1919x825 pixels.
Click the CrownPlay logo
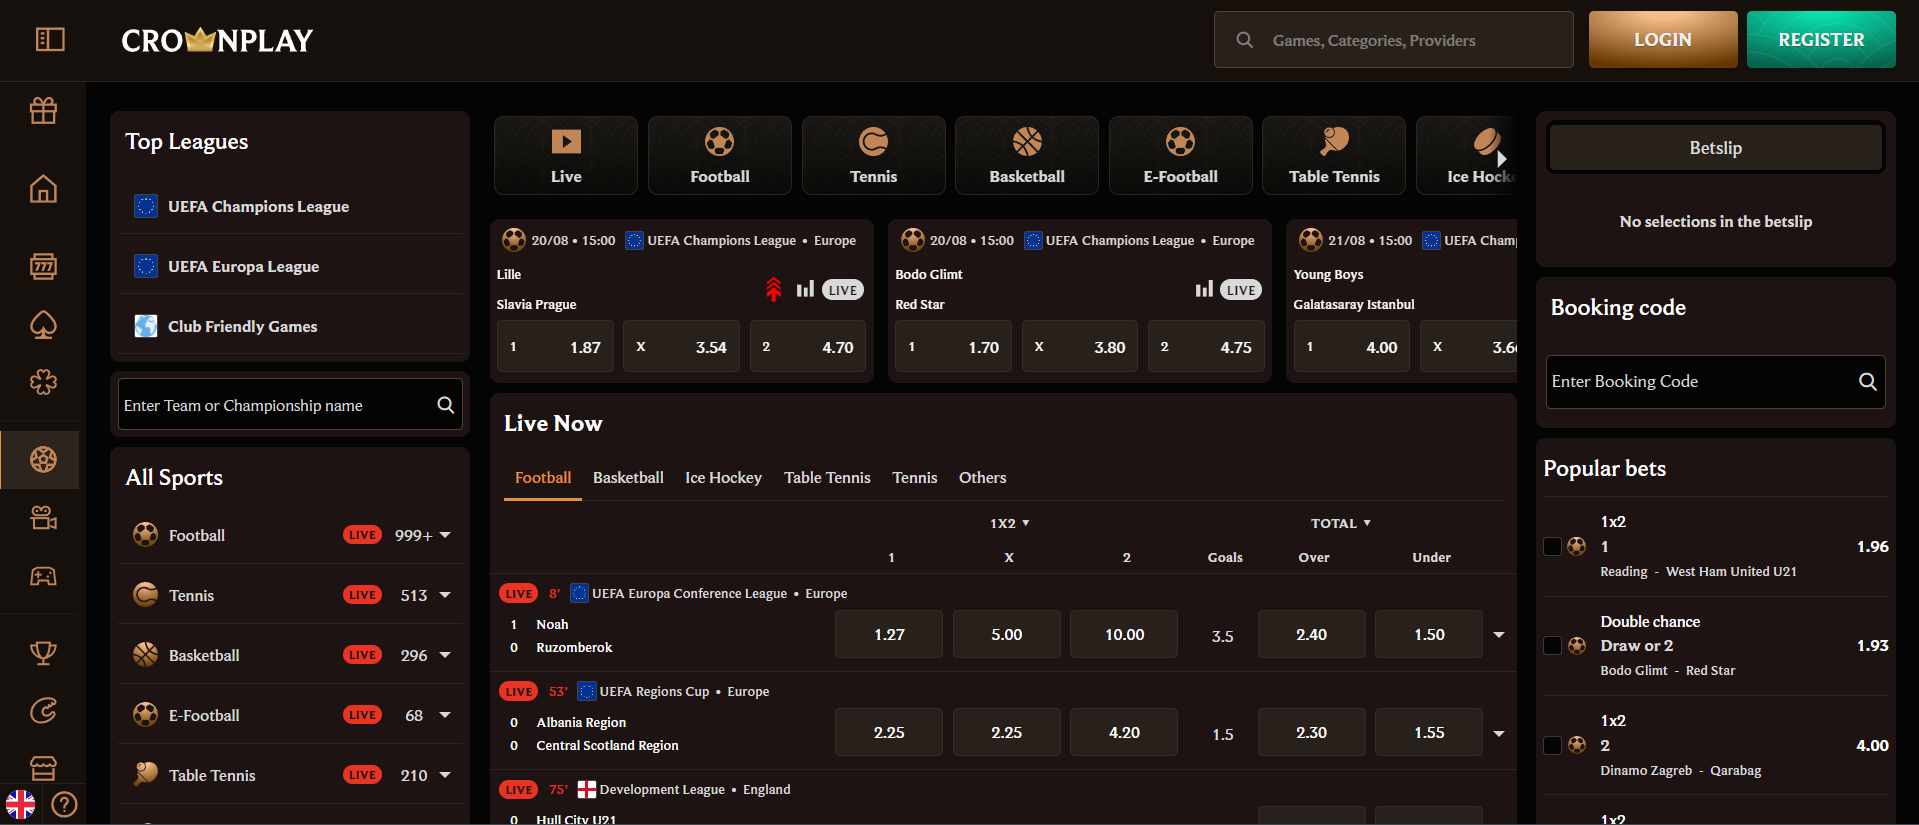coord(217,40)
